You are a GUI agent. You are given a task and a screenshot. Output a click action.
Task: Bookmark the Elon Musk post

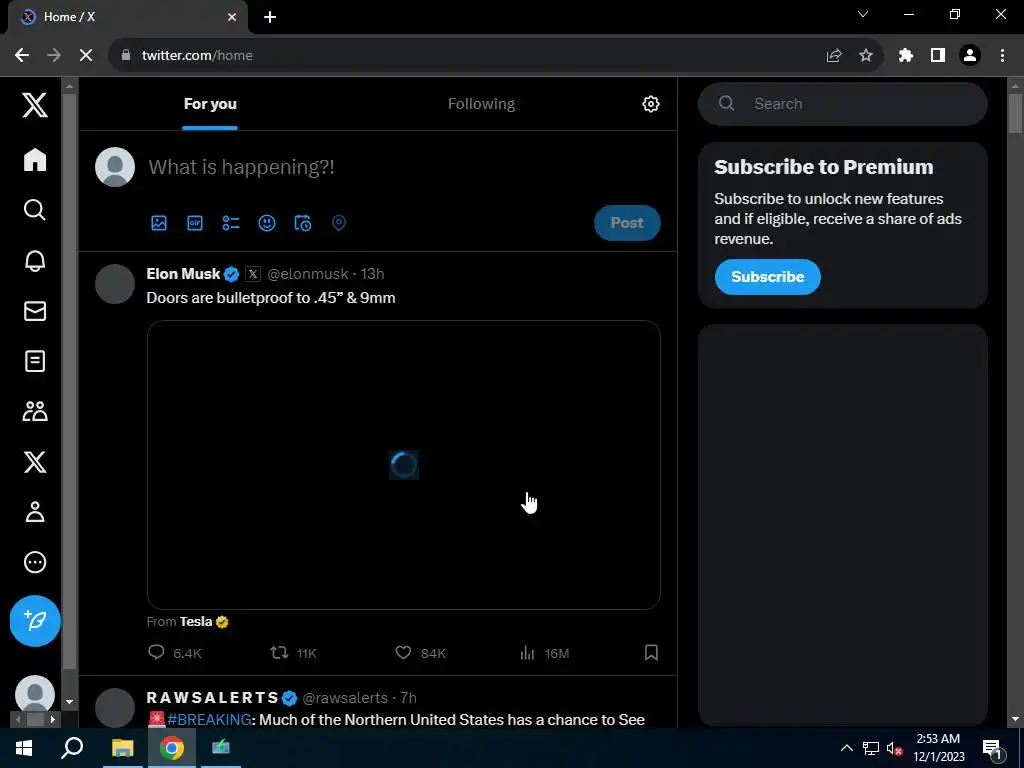651,652
